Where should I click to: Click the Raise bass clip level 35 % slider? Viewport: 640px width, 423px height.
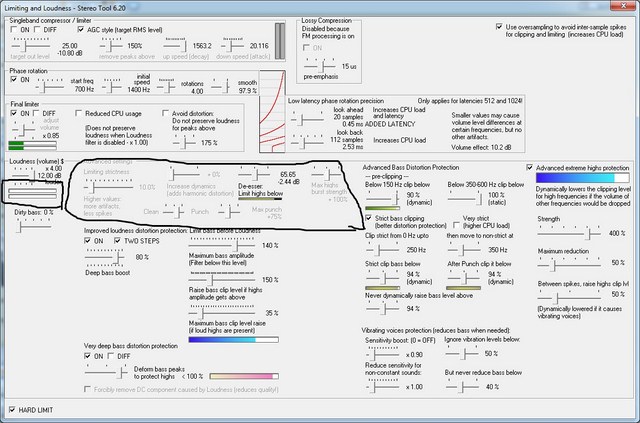coord(222,312)
